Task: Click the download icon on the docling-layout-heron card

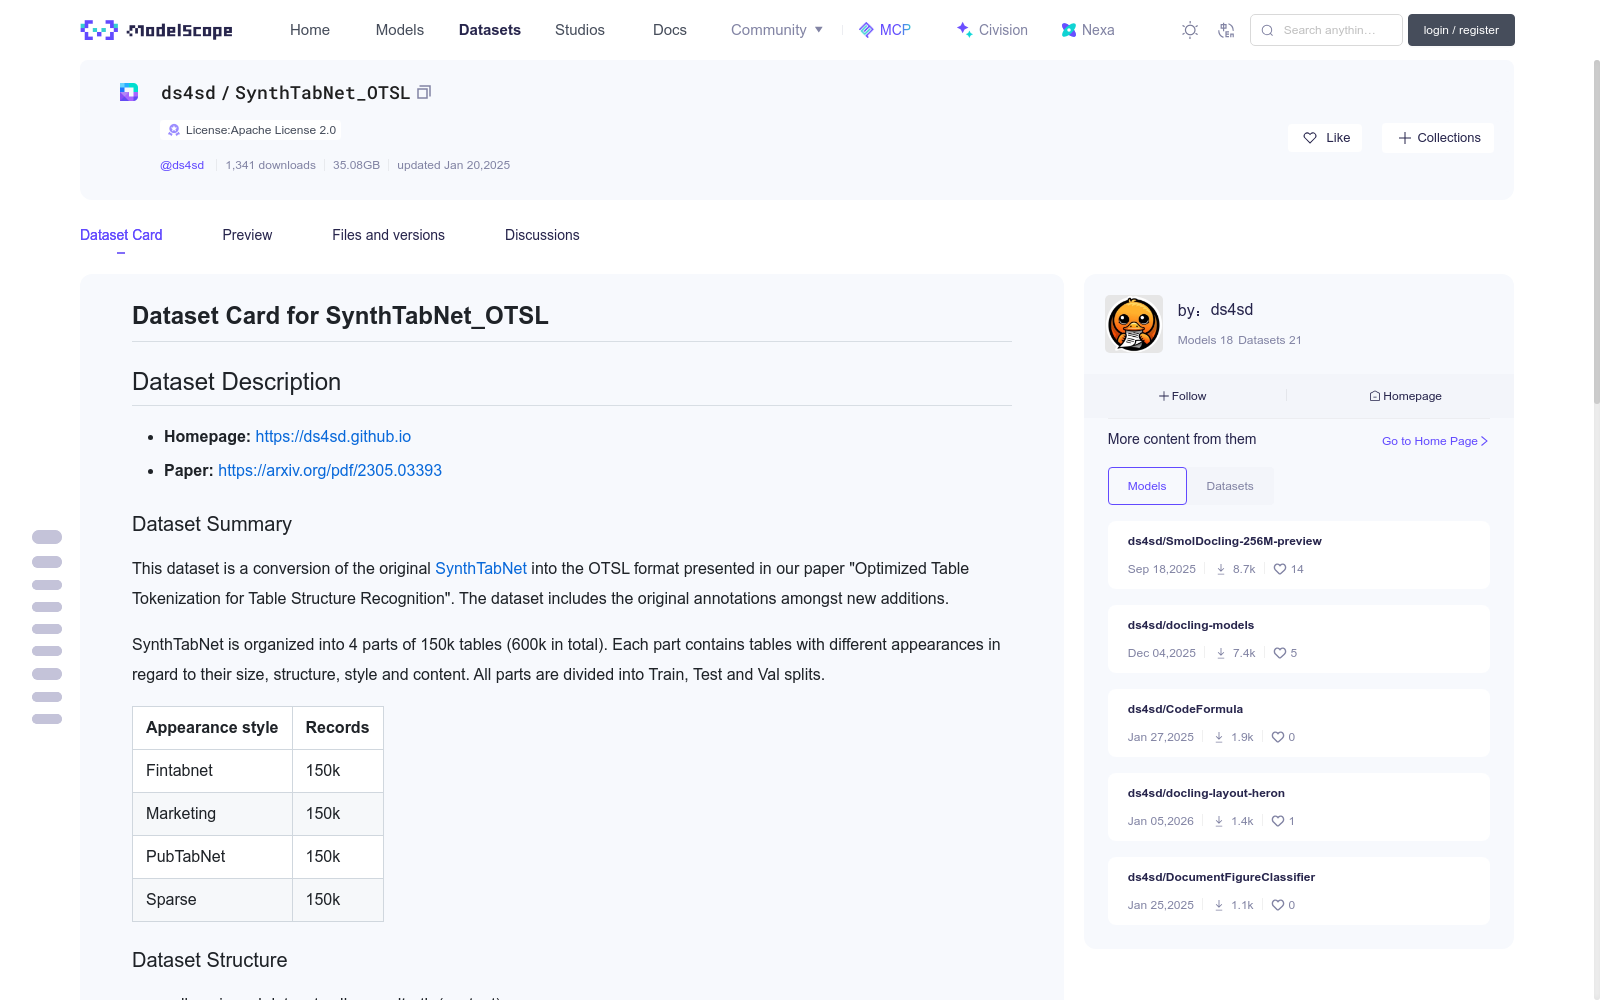Action: point(1219,821)
